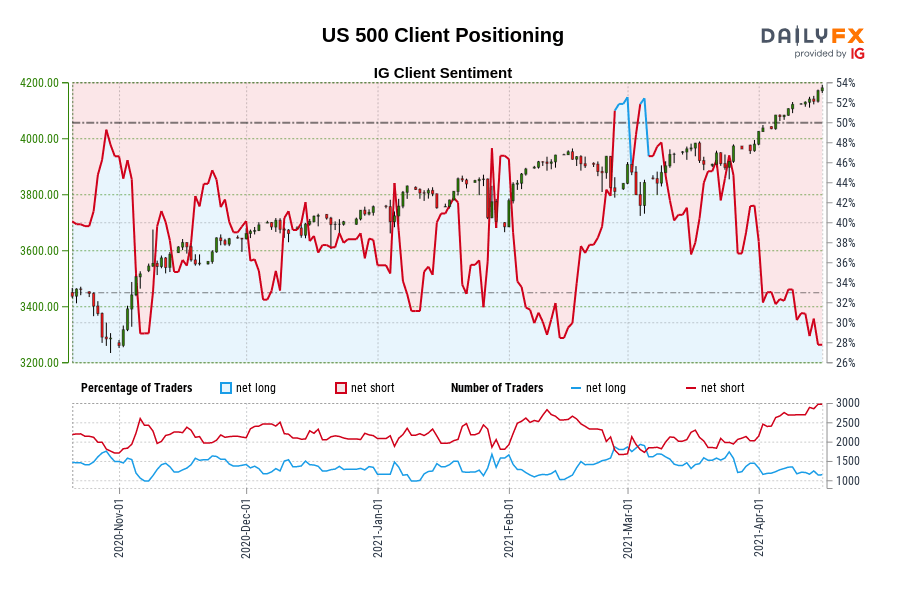Click the 'US 500 Client Positioning' title
Viewport: 900px width, 600px height.
click(443, 35)
